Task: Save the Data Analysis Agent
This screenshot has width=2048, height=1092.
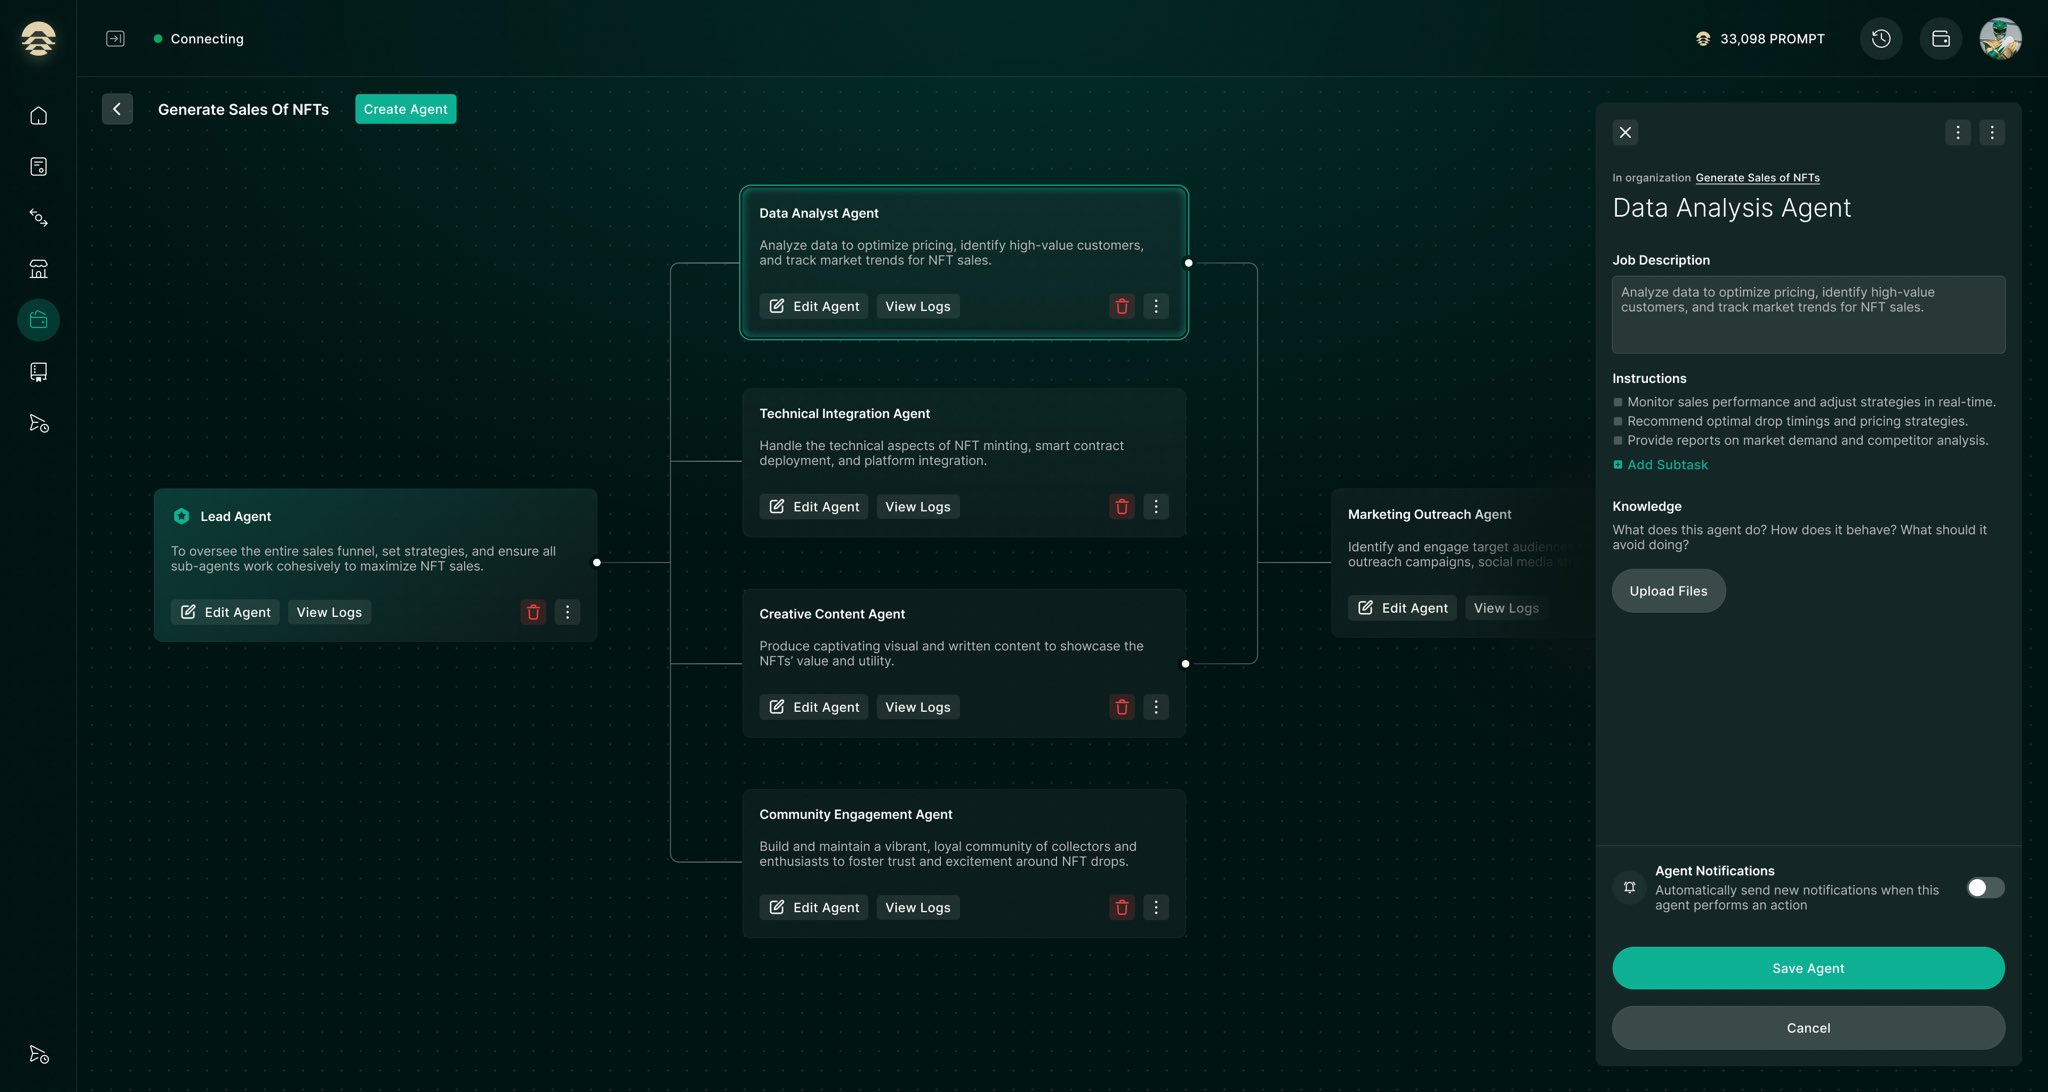Action: pos(1807,968)
